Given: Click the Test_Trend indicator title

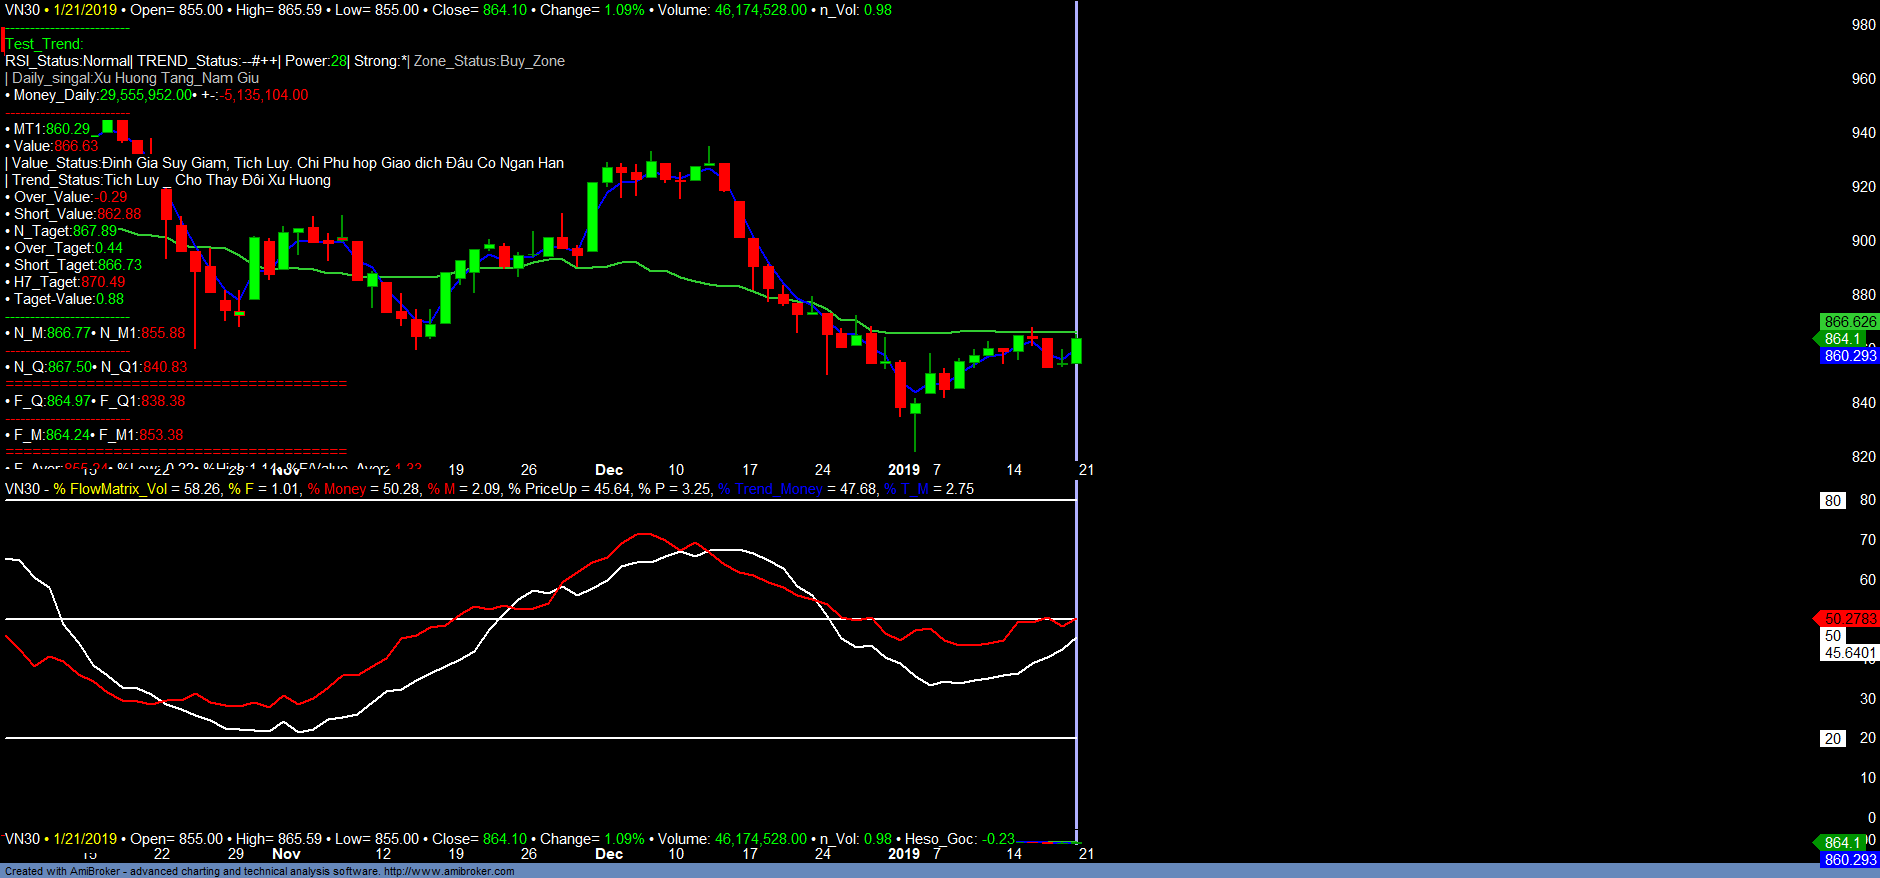Looking at the screenshot, I should (x=44, y=44).
